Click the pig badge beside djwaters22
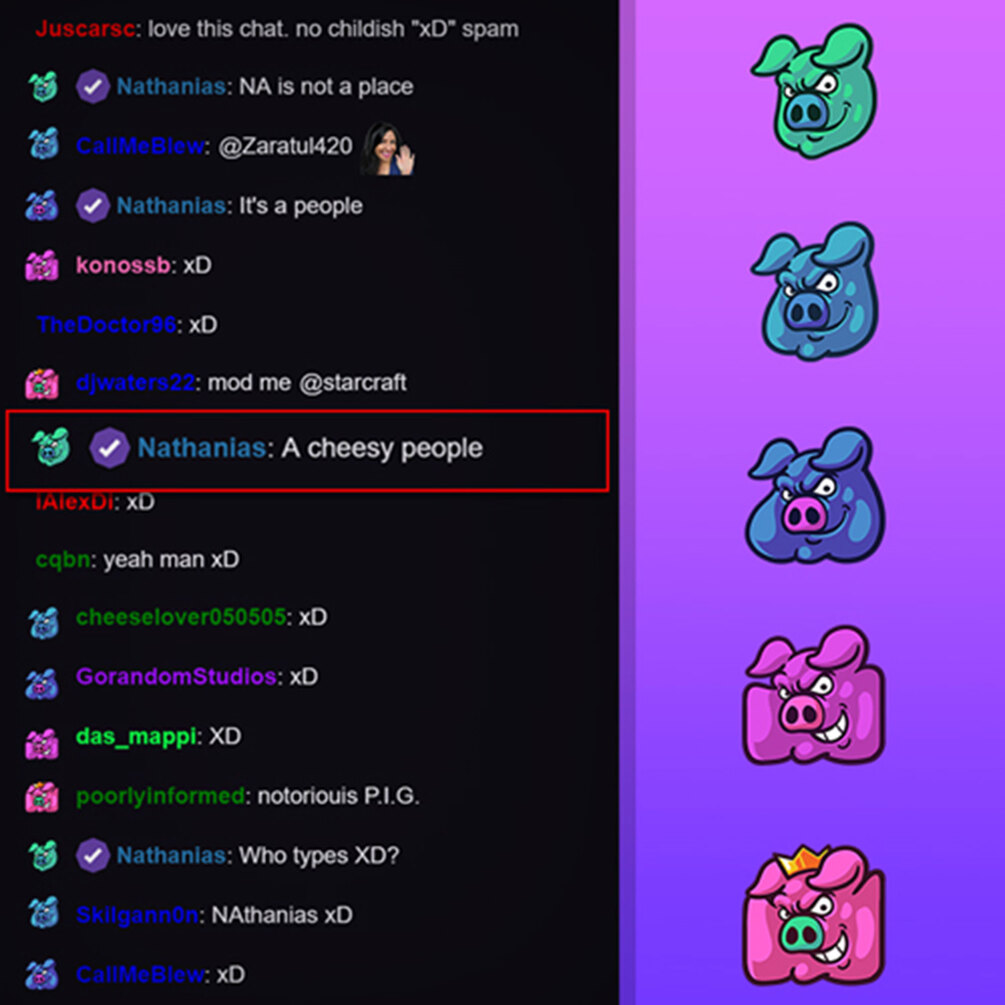This screenshot has height=1005, width=1005. (x=42, y=383)
